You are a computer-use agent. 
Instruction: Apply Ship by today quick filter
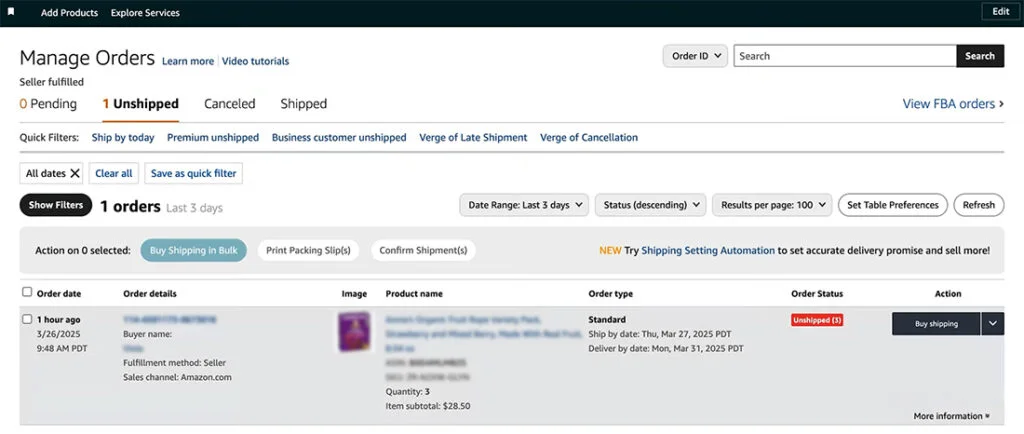(123, 138)
